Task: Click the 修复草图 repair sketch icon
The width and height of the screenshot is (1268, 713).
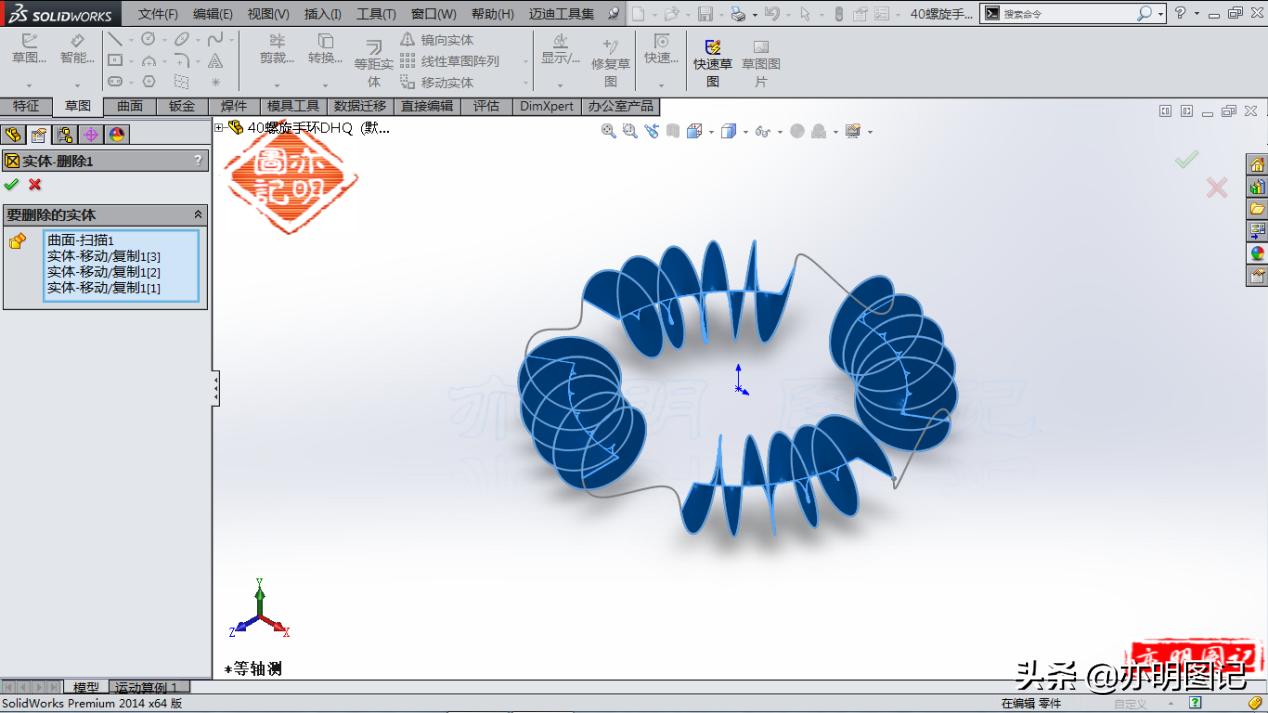Action: click(x=610, y=57)
